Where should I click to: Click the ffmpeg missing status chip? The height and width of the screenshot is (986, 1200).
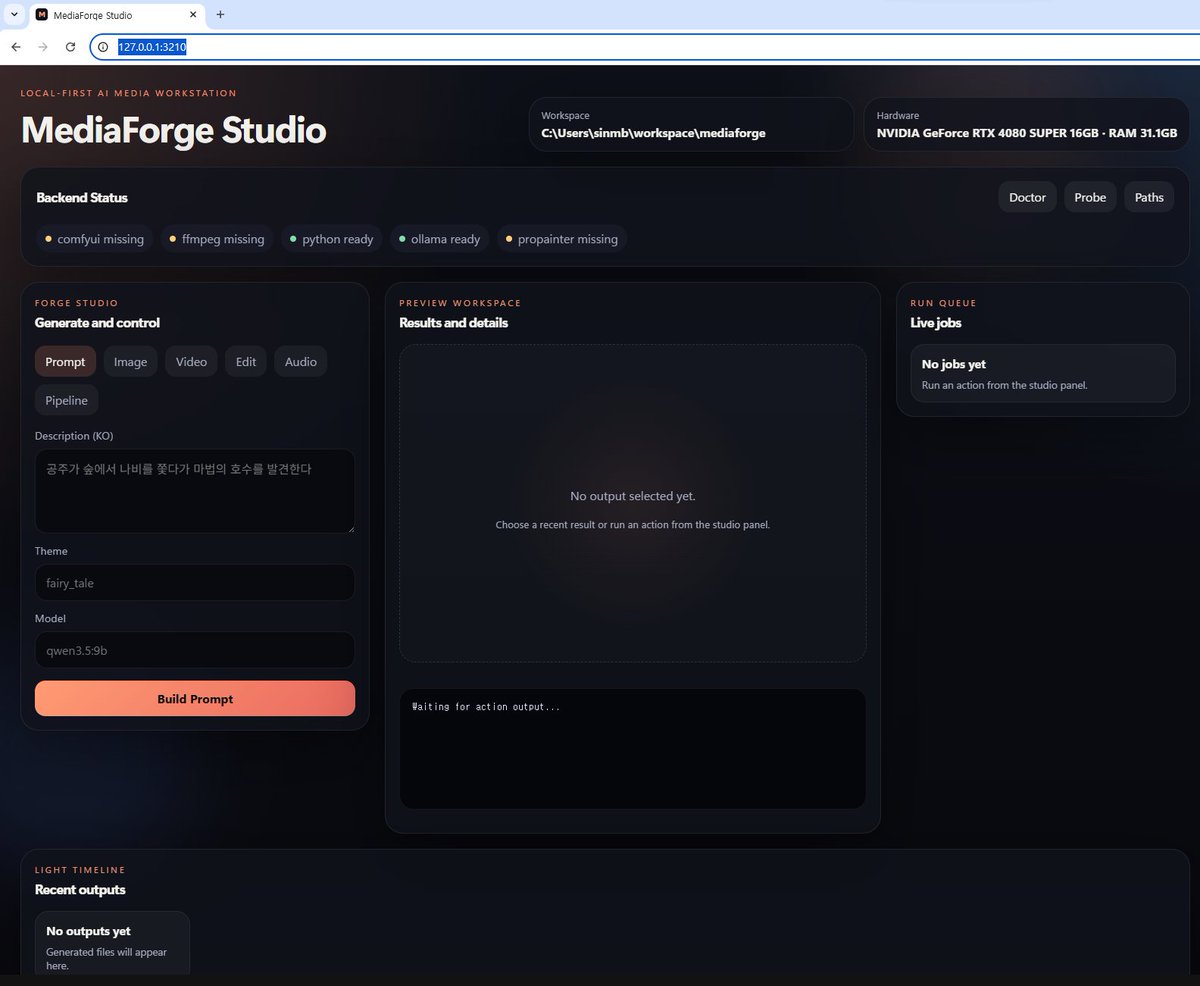(217, 239)
